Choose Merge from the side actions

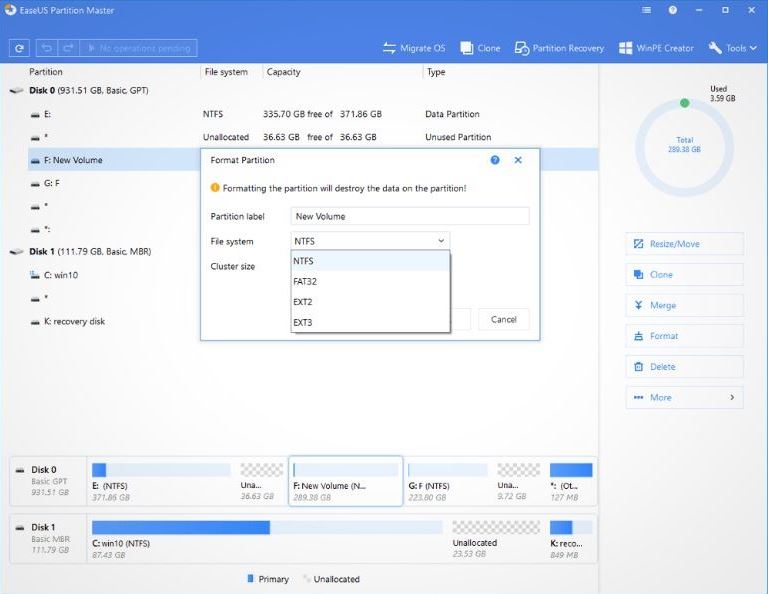tap(684, 305)
